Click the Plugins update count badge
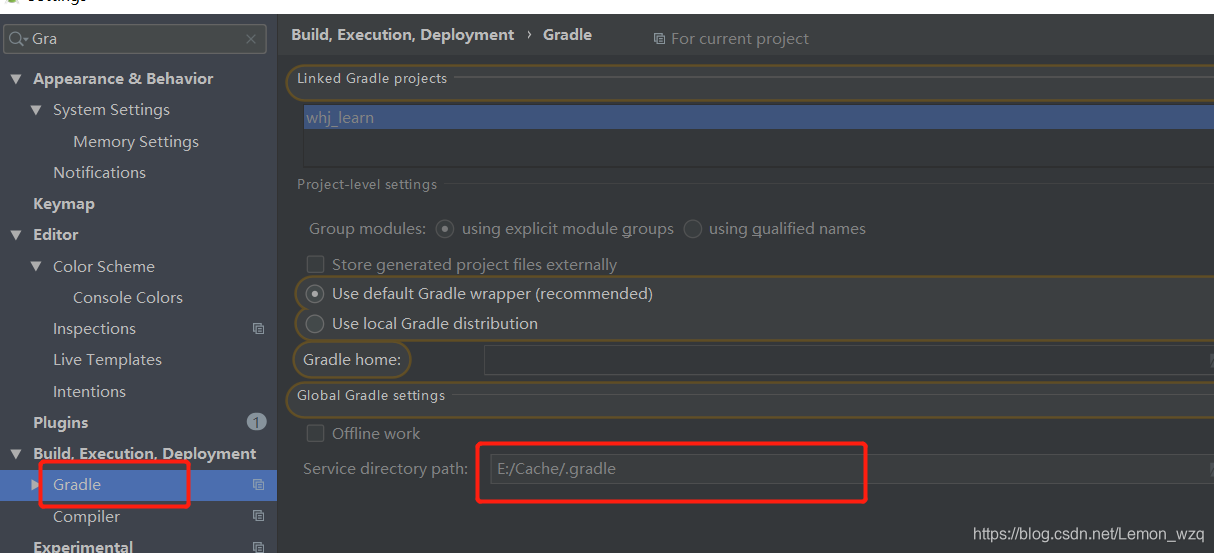 [x=256, y=422]
